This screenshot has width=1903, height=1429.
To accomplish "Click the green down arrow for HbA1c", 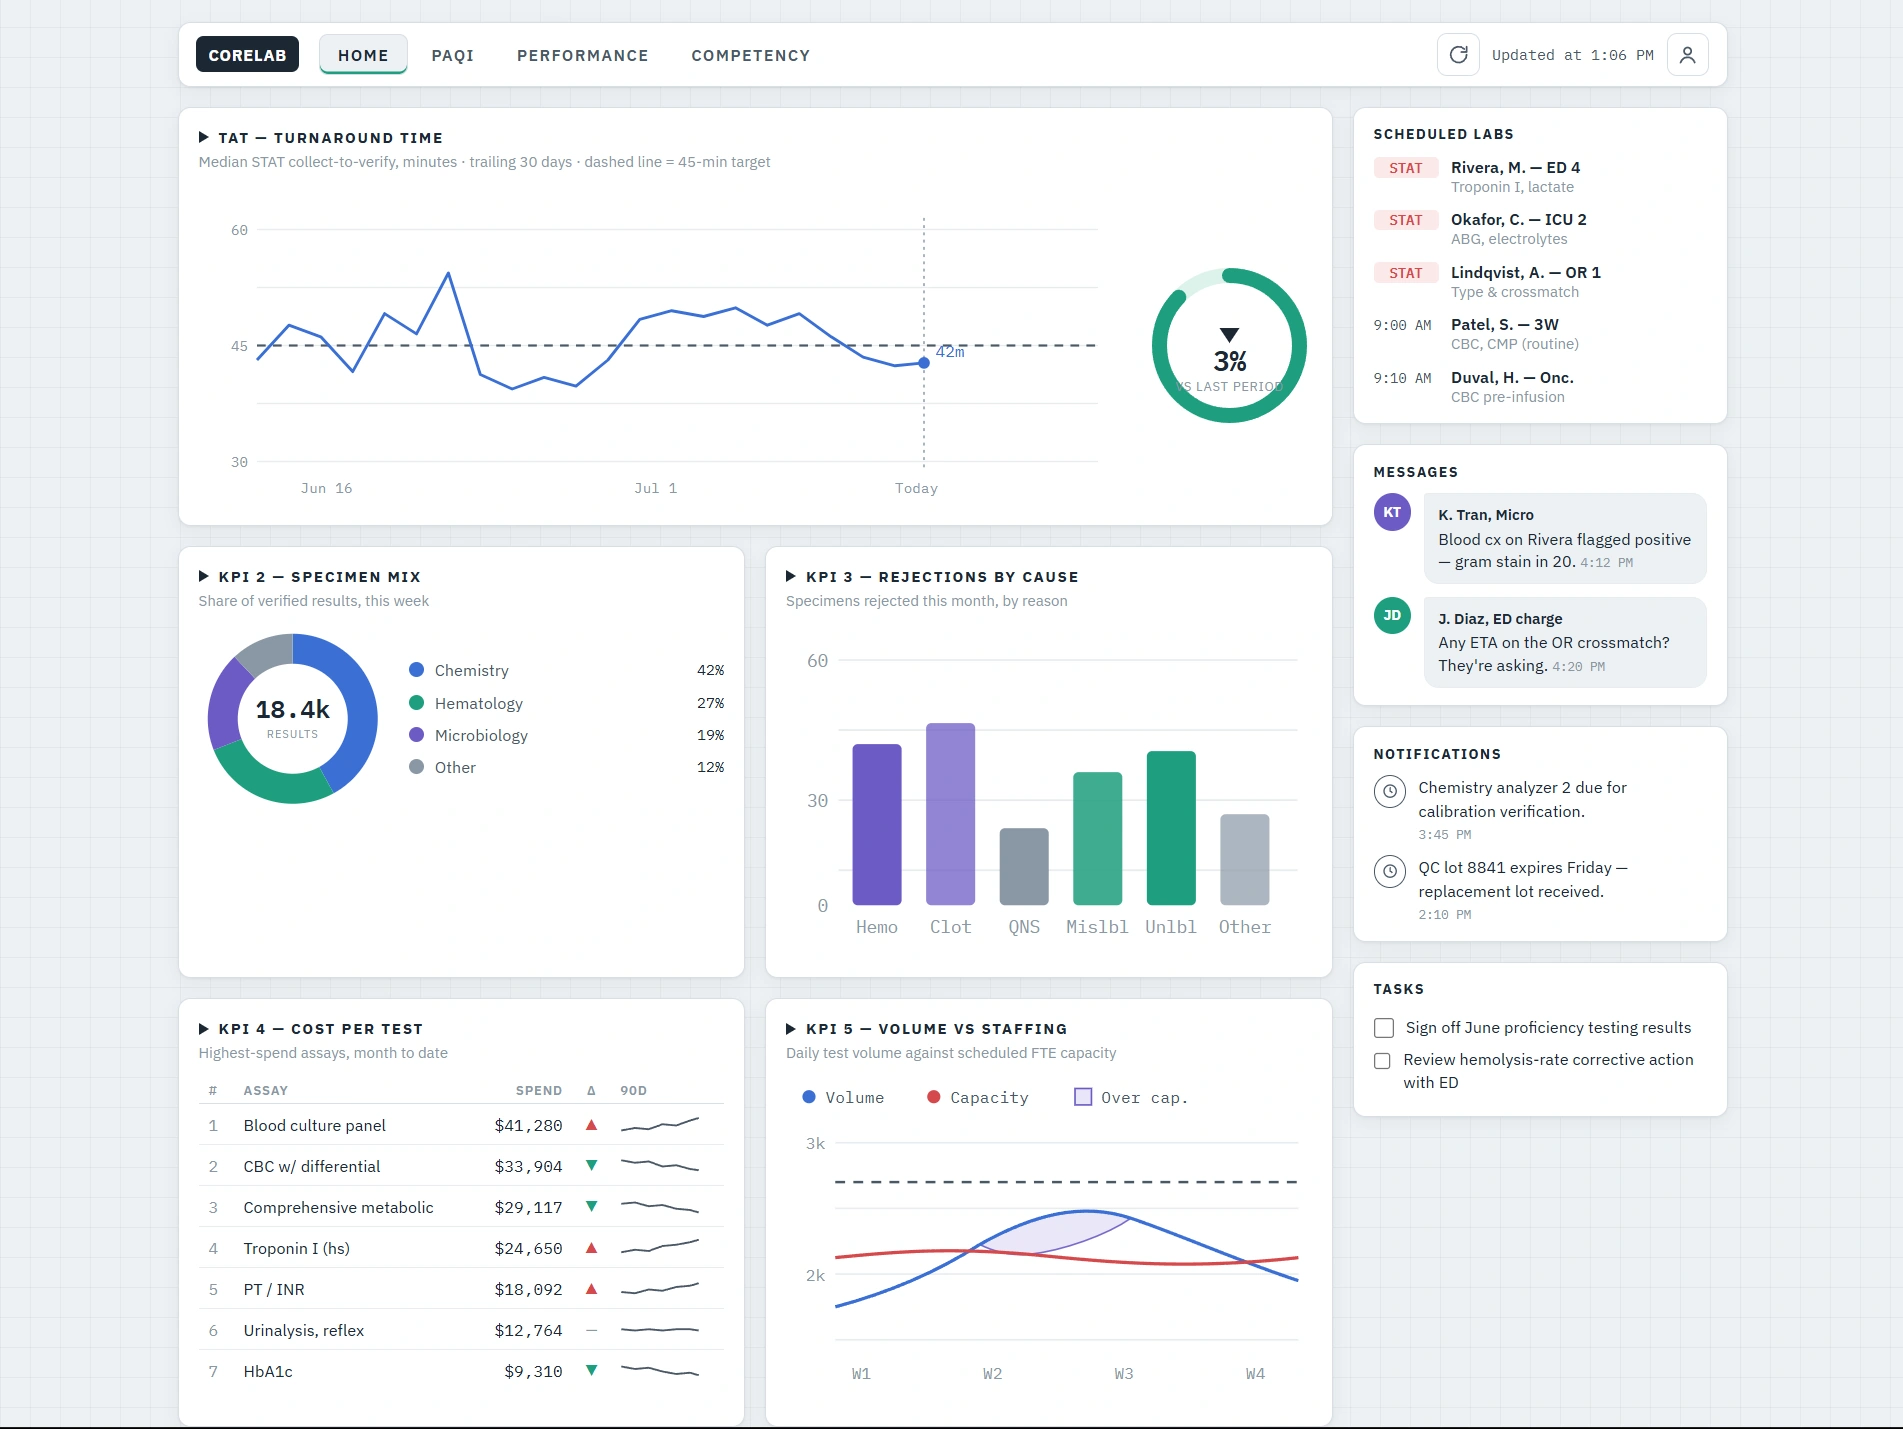I will click(x=591, y=1371).
